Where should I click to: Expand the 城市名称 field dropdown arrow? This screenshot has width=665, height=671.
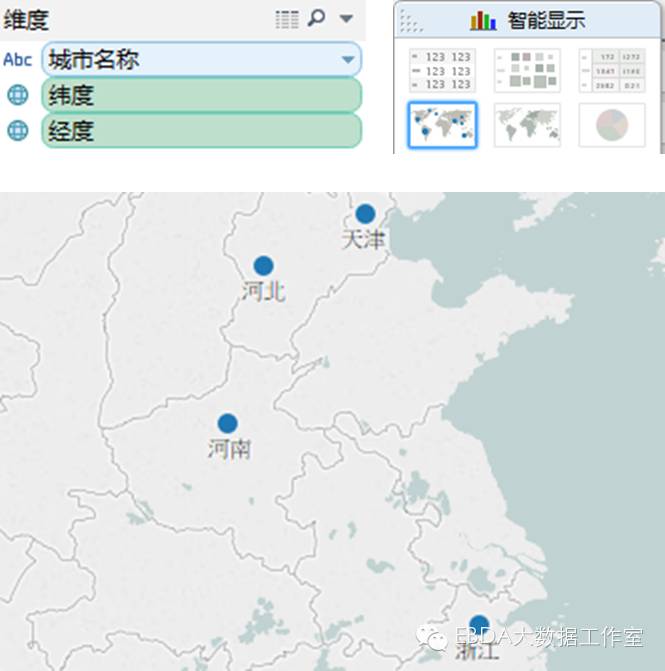pos(347,60)
